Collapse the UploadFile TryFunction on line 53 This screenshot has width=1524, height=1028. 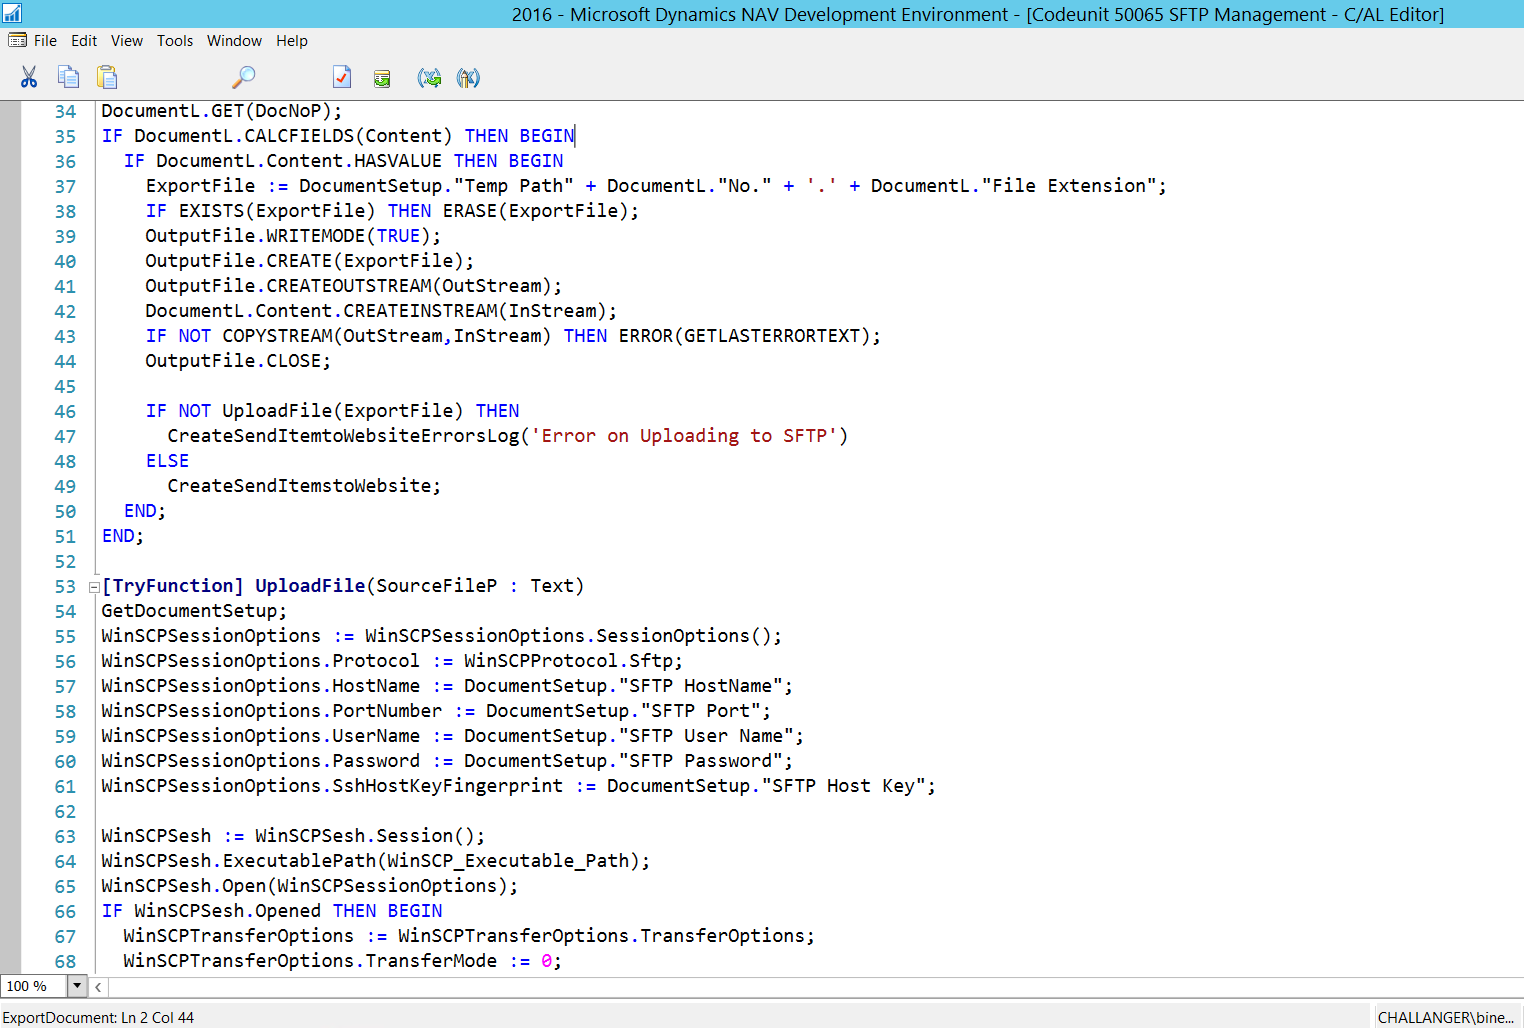pos(93,586)
